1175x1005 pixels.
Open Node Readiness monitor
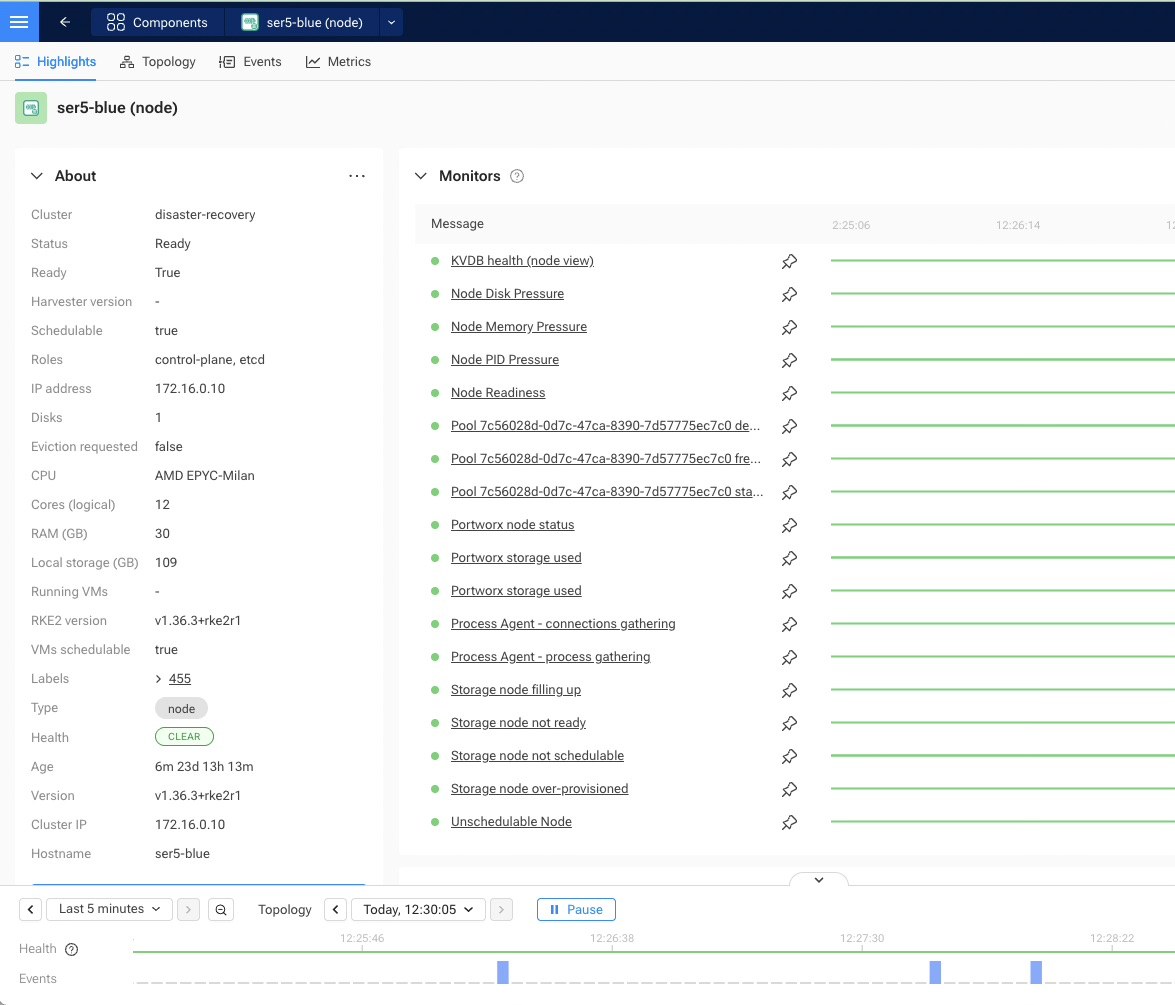[x=498, y=393]
